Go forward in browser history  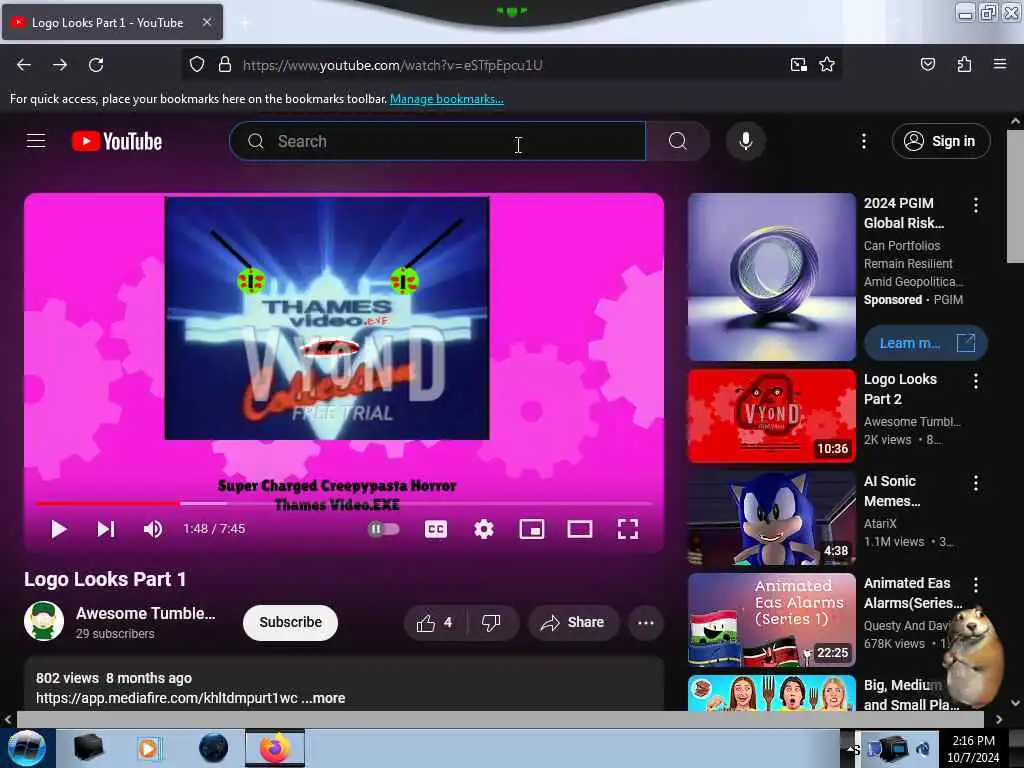(x=60, y=65)
